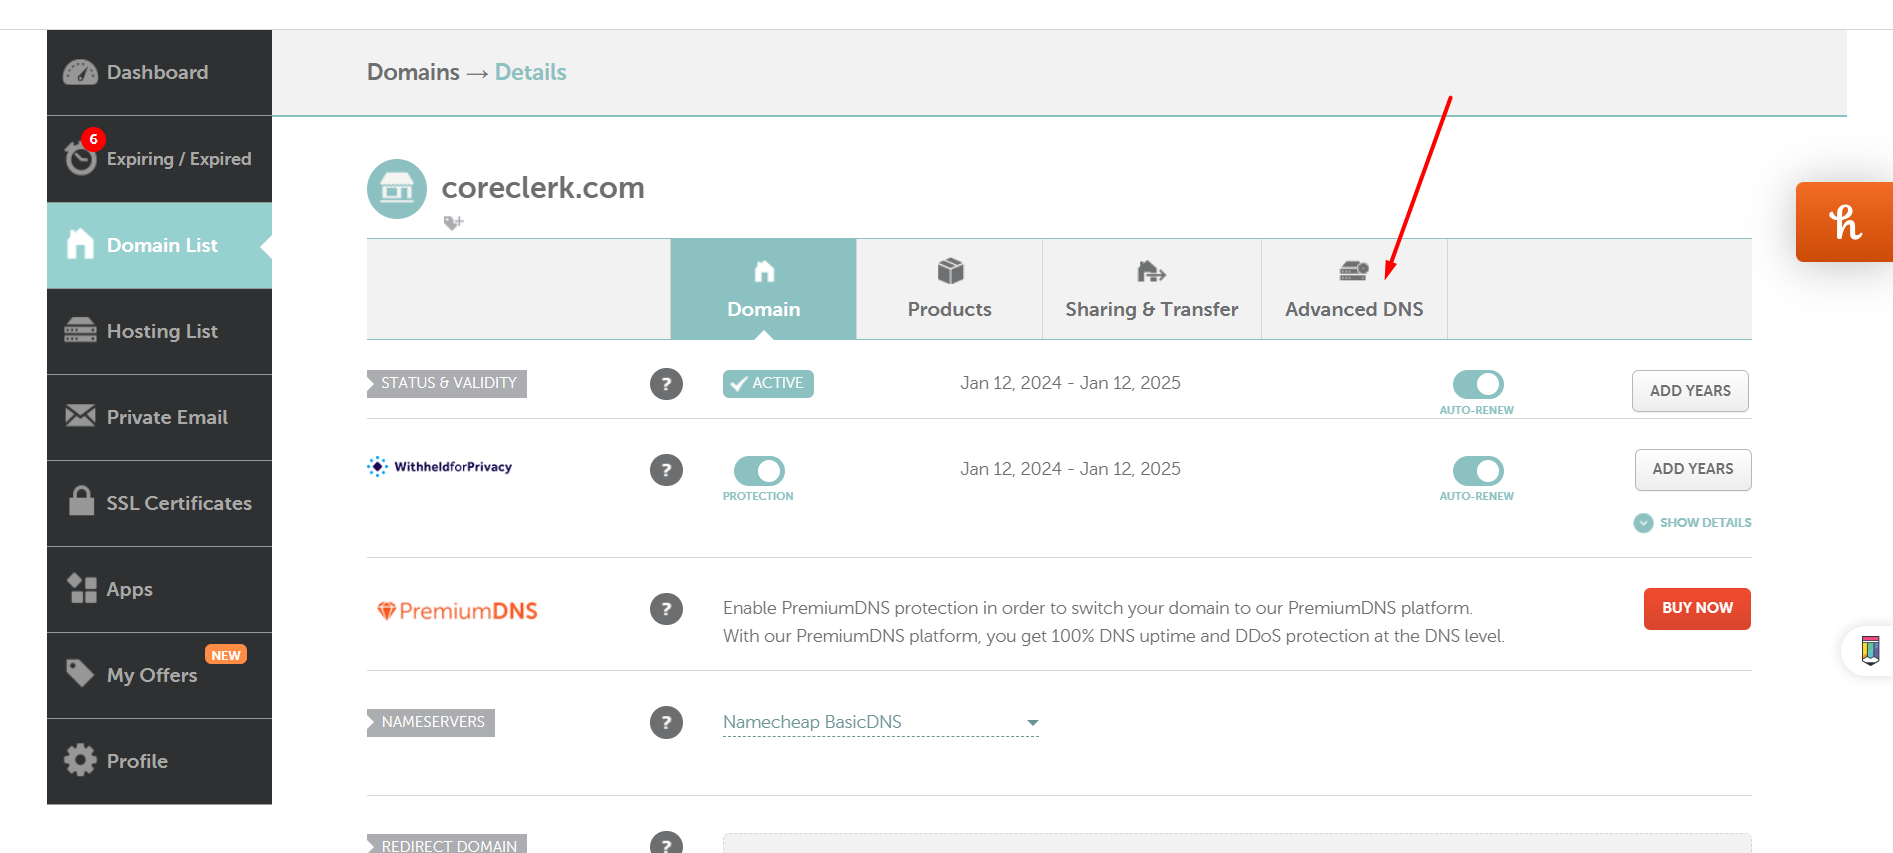The height and width of the screenshot is (853, 1893).
Task: Open Hosting List from sidebar
Action: (x=159, y=331)
